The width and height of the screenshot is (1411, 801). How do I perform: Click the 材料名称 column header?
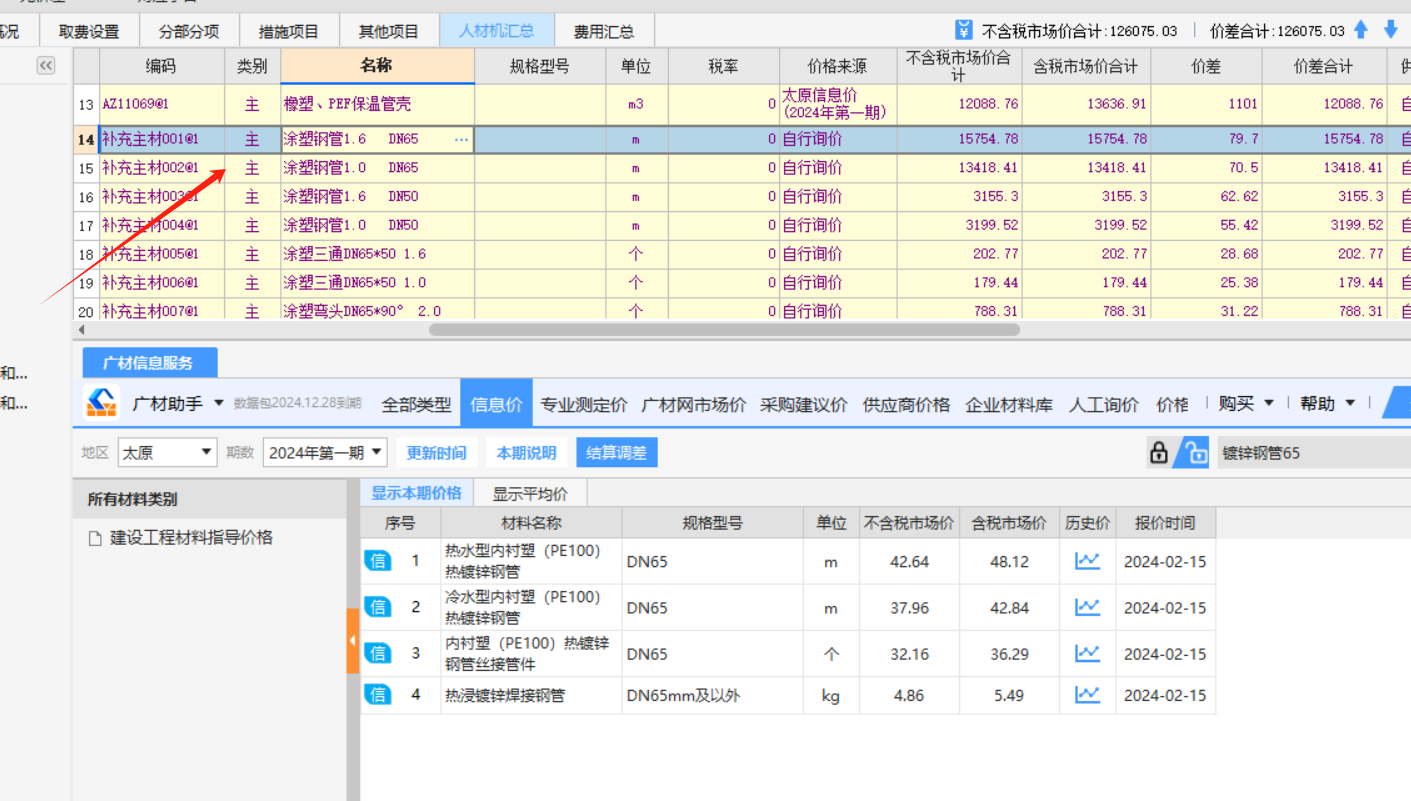point(531,523)
